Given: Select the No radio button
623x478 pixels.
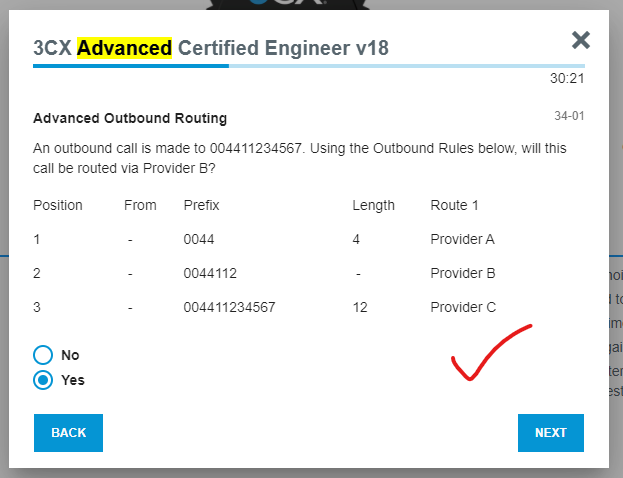Looking at the screenshot, I should click(x=43, y=355).
